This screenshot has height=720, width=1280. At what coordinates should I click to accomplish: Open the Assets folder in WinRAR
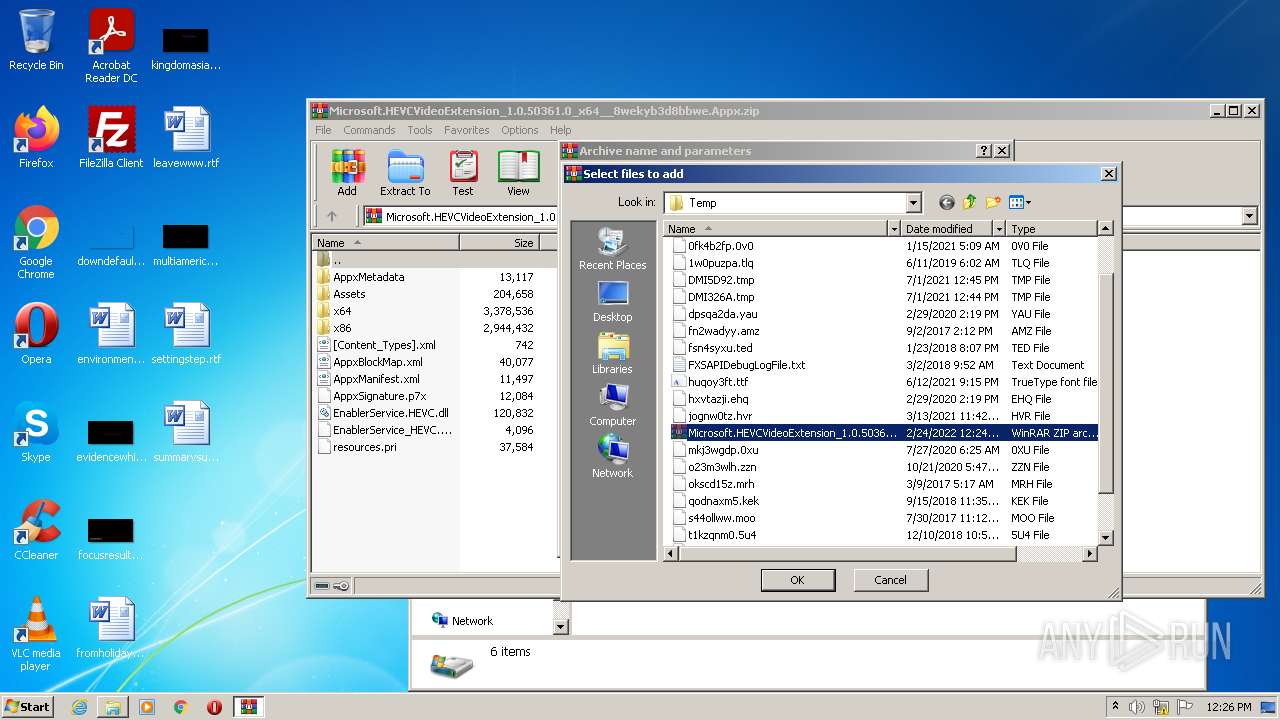(349, 294)
